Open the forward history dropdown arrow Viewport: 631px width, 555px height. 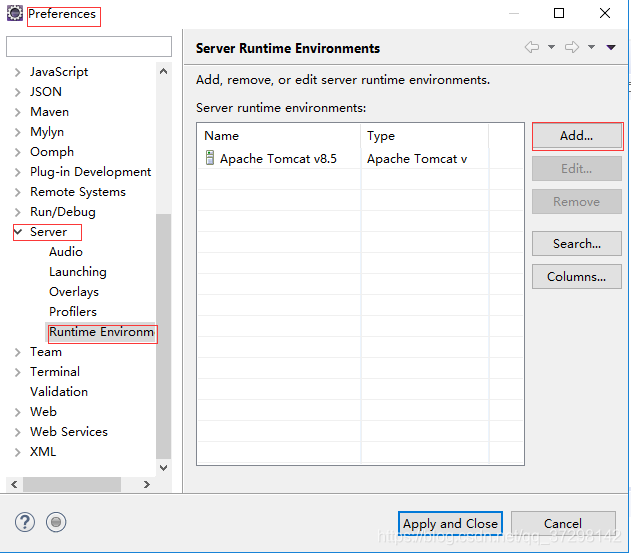[591, 47]
